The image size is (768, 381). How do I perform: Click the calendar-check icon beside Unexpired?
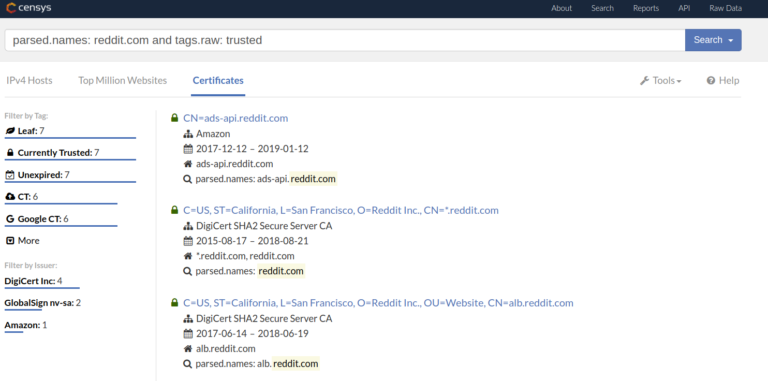click(x=10, y=175)
